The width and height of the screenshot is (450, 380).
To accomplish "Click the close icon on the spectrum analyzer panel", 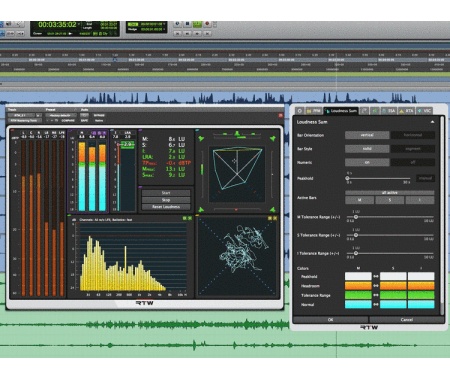I will click(190, 218).
